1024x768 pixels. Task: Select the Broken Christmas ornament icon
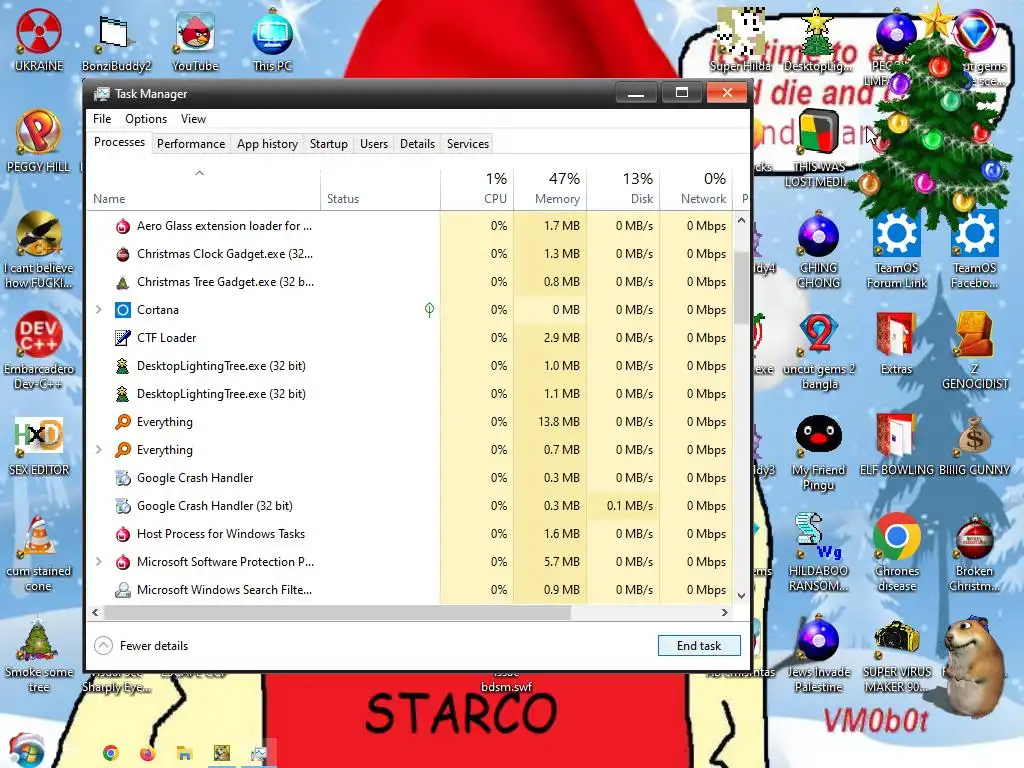coord(974,554)
